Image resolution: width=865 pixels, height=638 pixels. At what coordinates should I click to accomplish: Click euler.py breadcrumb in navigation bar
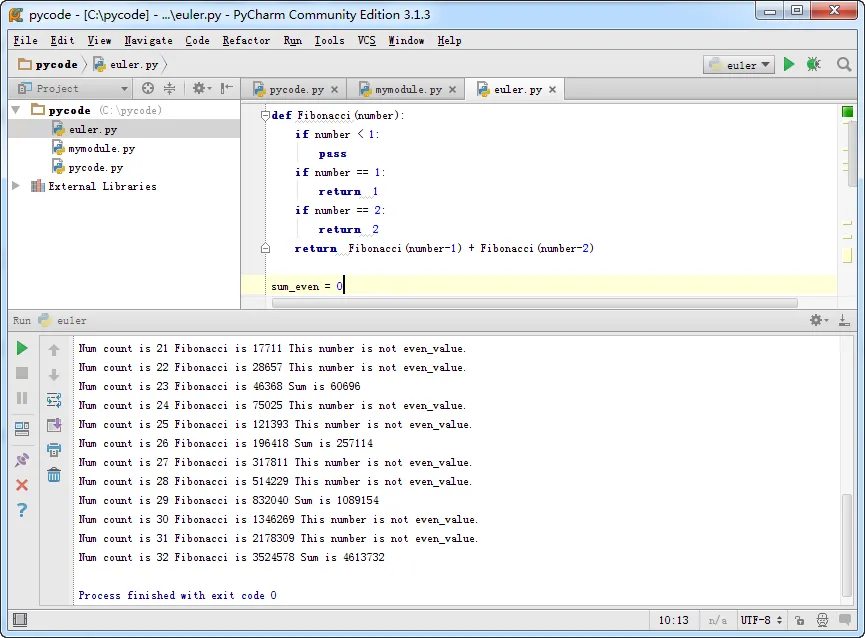126,65
